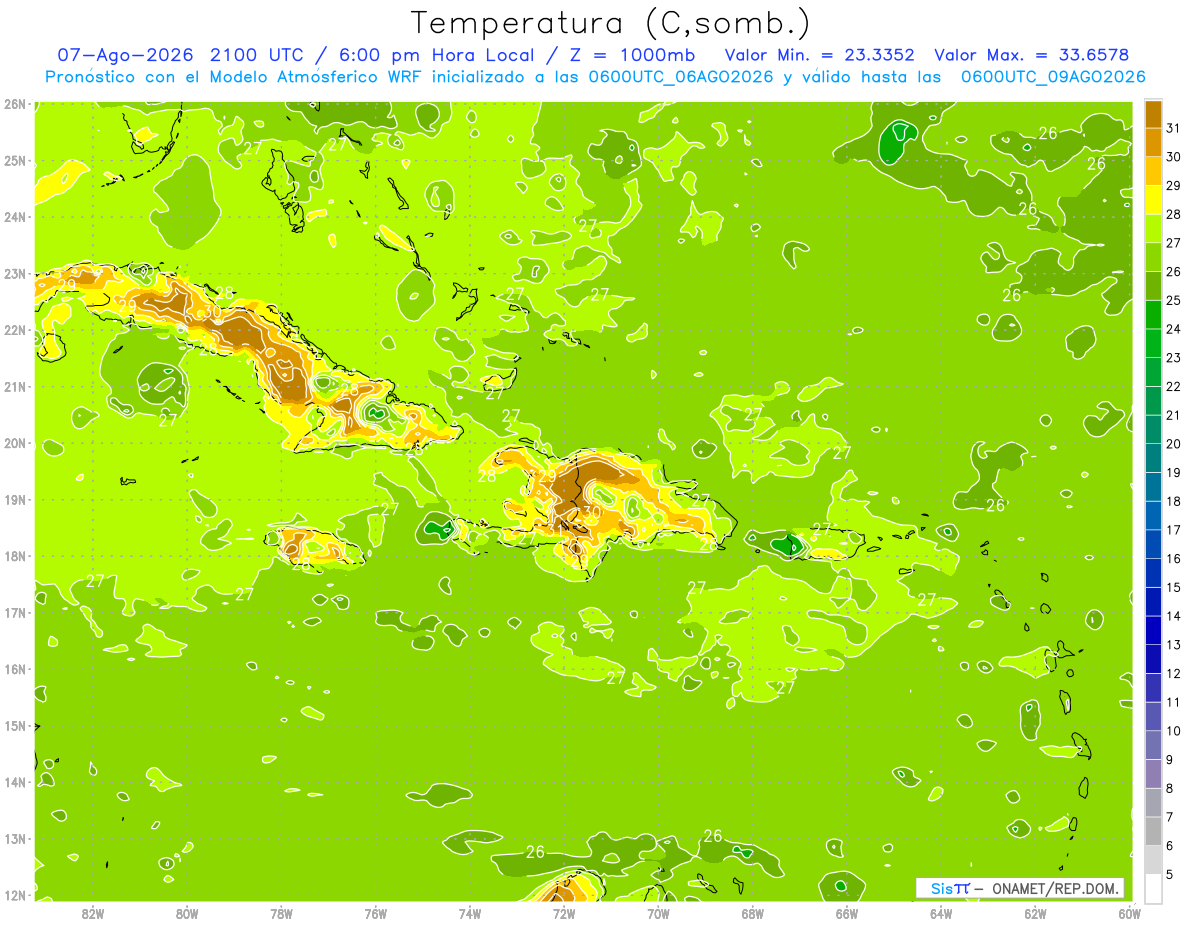Click the longitude label 64W

(x=941, y=913)
